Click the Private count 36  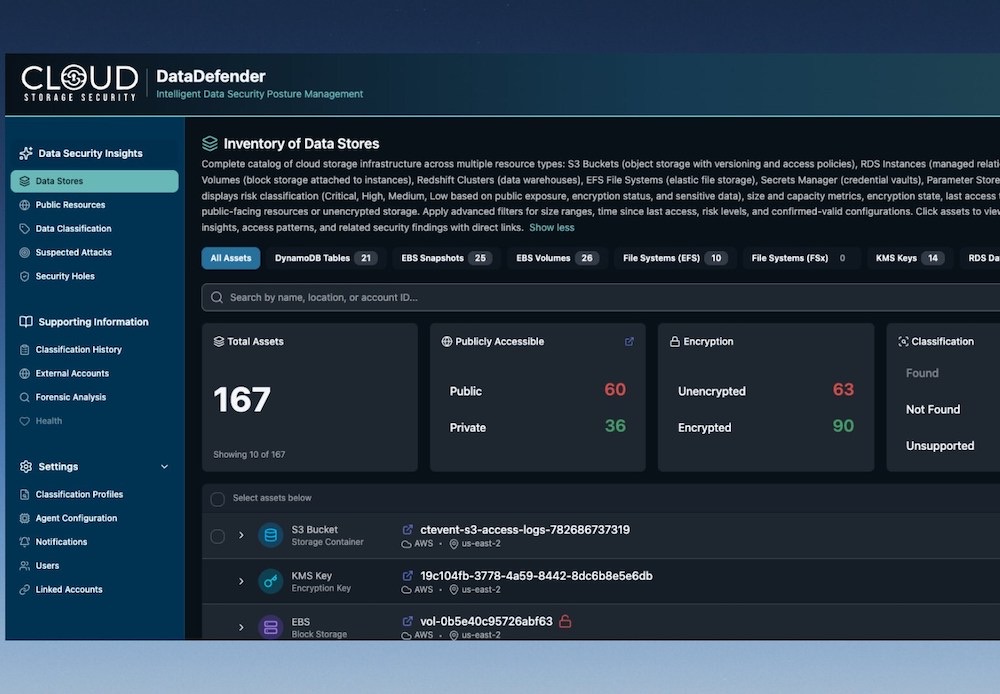[615, 425]
